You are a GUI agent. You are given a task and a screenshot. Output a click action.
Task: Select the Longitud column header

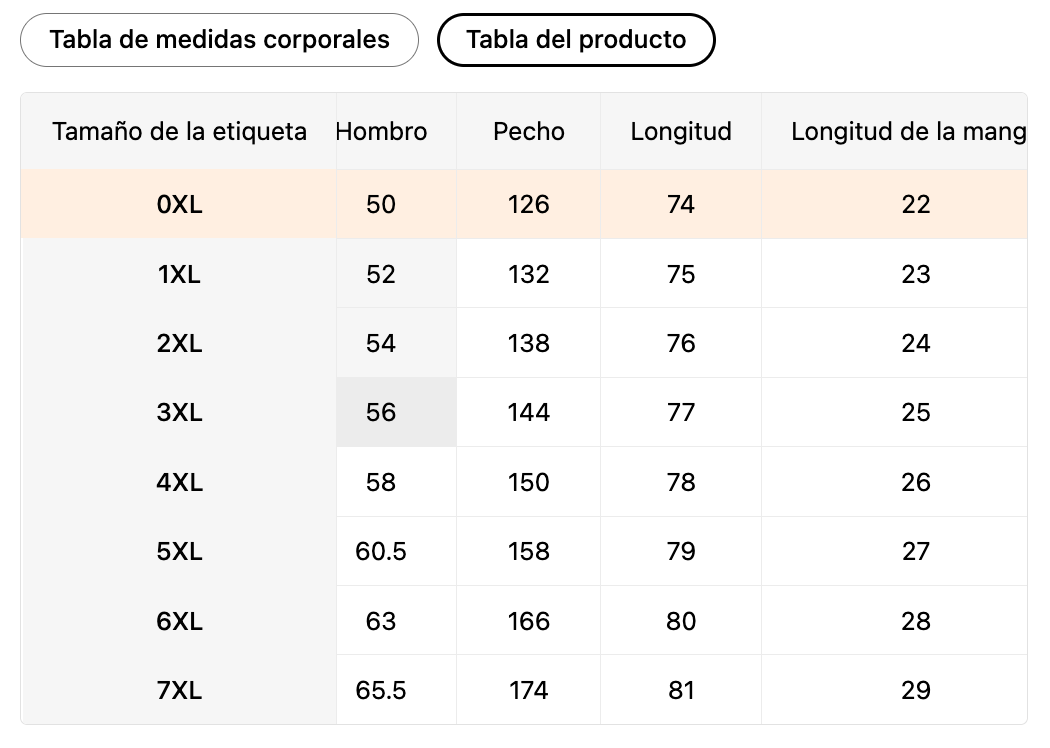point(681,131)
